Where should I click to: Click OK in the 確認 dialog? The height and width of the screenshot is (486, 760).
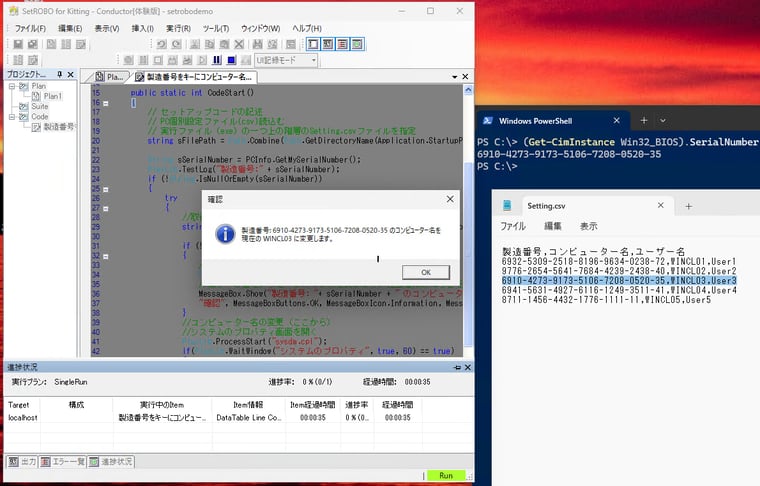coord(426,272)
